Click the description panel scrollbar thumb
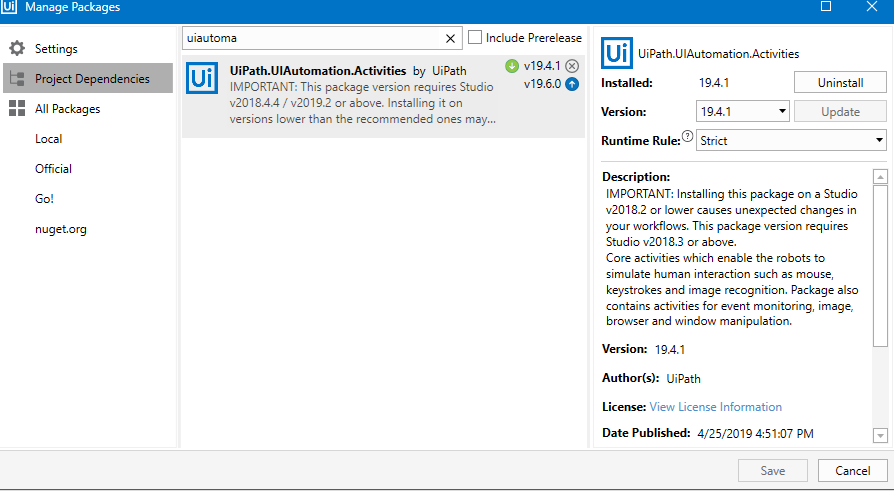The height and width of the screenshot is (491, 894). click(880, 265)
